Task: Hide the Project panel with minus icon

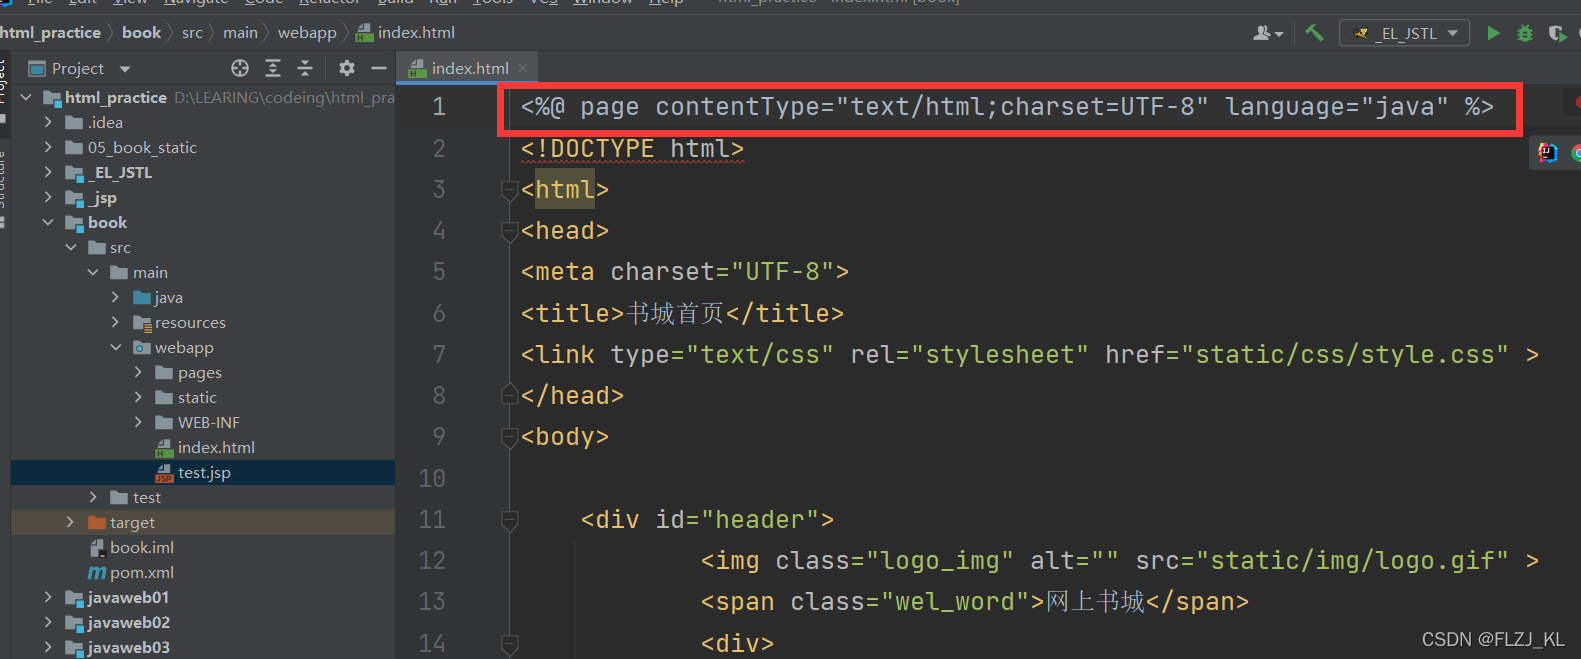Action: tap(378, 68)
